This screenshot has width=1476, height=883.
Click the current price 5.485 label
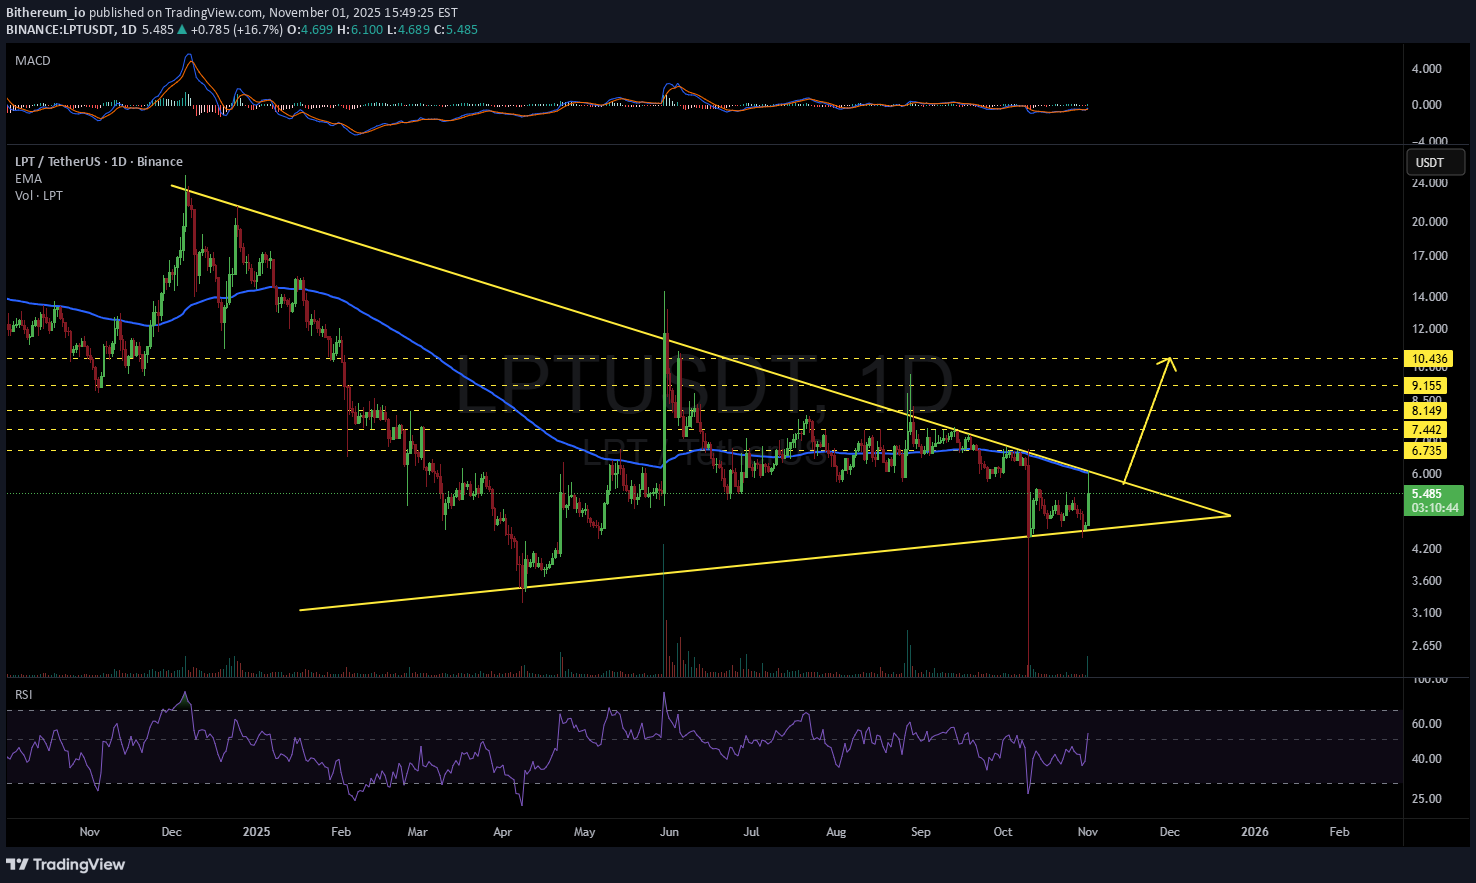pyautogui.click(x=1426, y=494)
